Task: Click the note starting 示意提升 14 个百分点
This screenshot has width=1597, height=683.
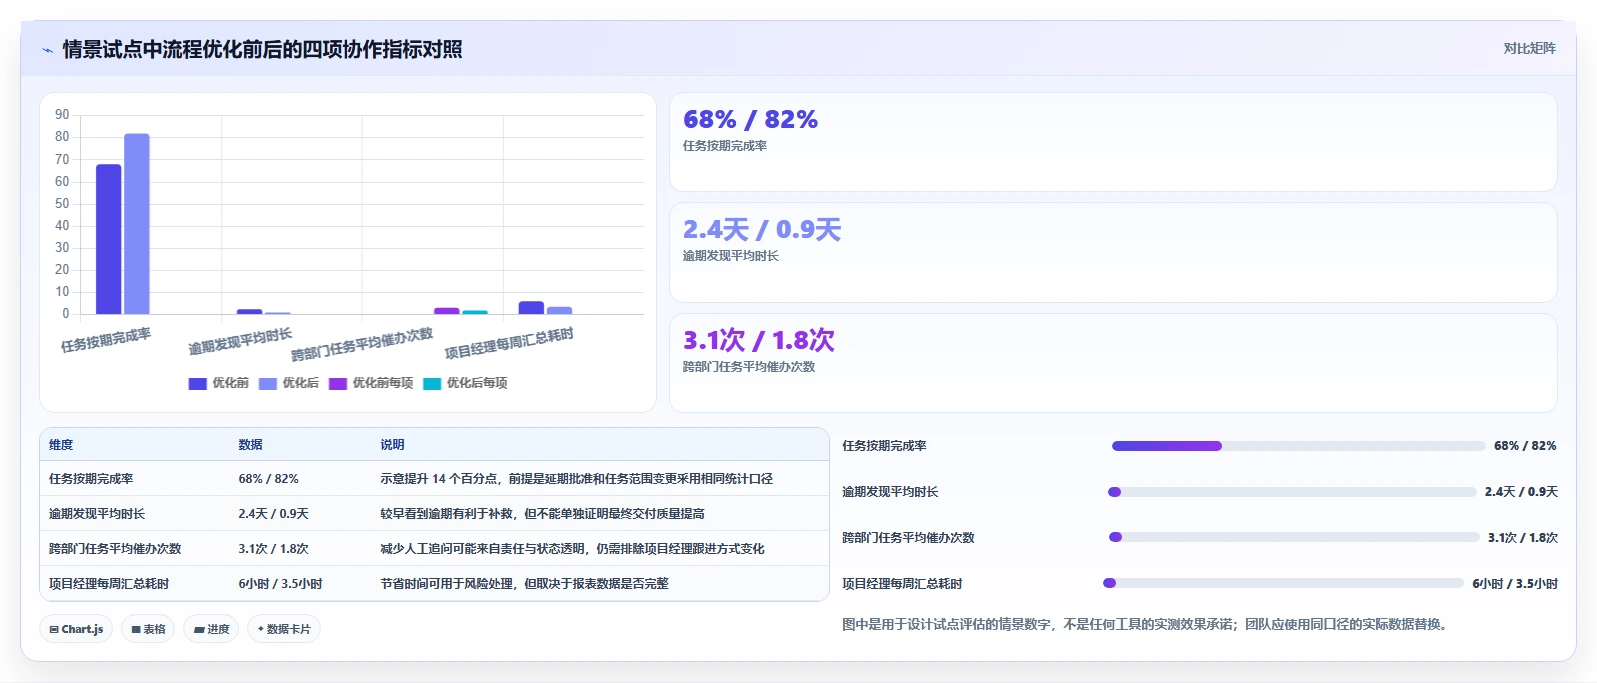Action: [x=576, y=479]
